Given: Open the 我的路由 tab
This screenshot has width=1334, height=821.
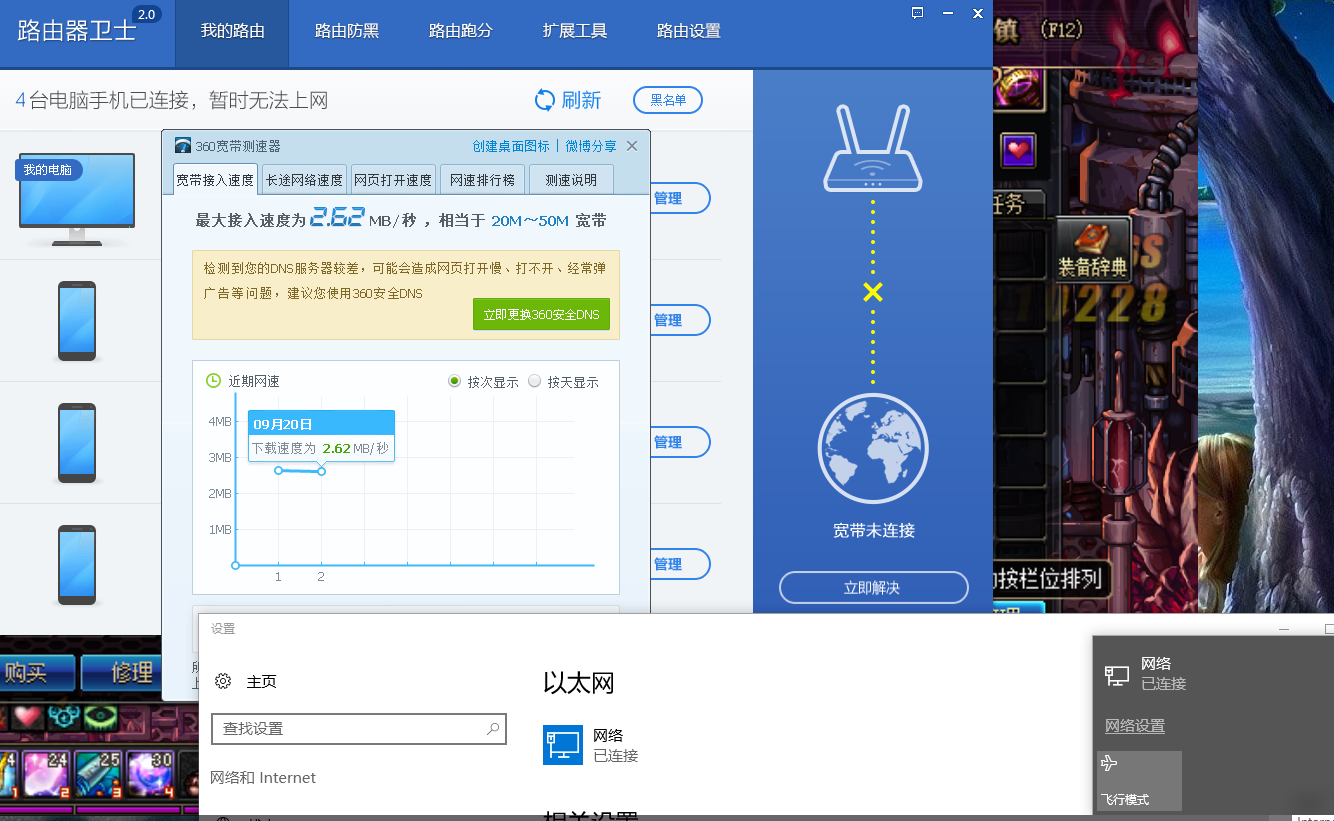Looking at the screenshot, I should [232, 31].
